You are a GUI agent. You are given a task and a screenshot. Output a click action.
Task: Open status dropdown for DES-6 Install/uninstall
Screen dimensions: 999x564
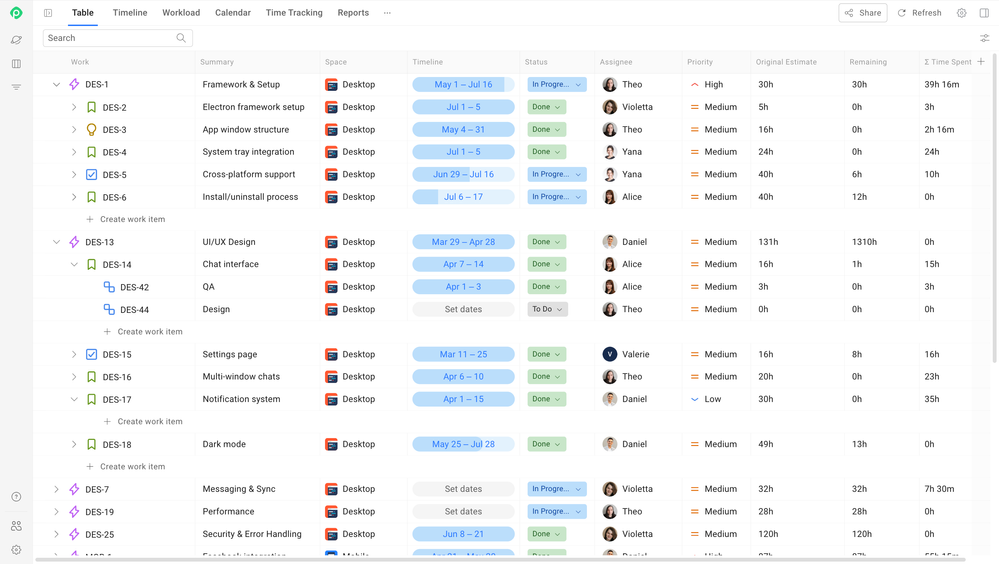tap(557, 197)
